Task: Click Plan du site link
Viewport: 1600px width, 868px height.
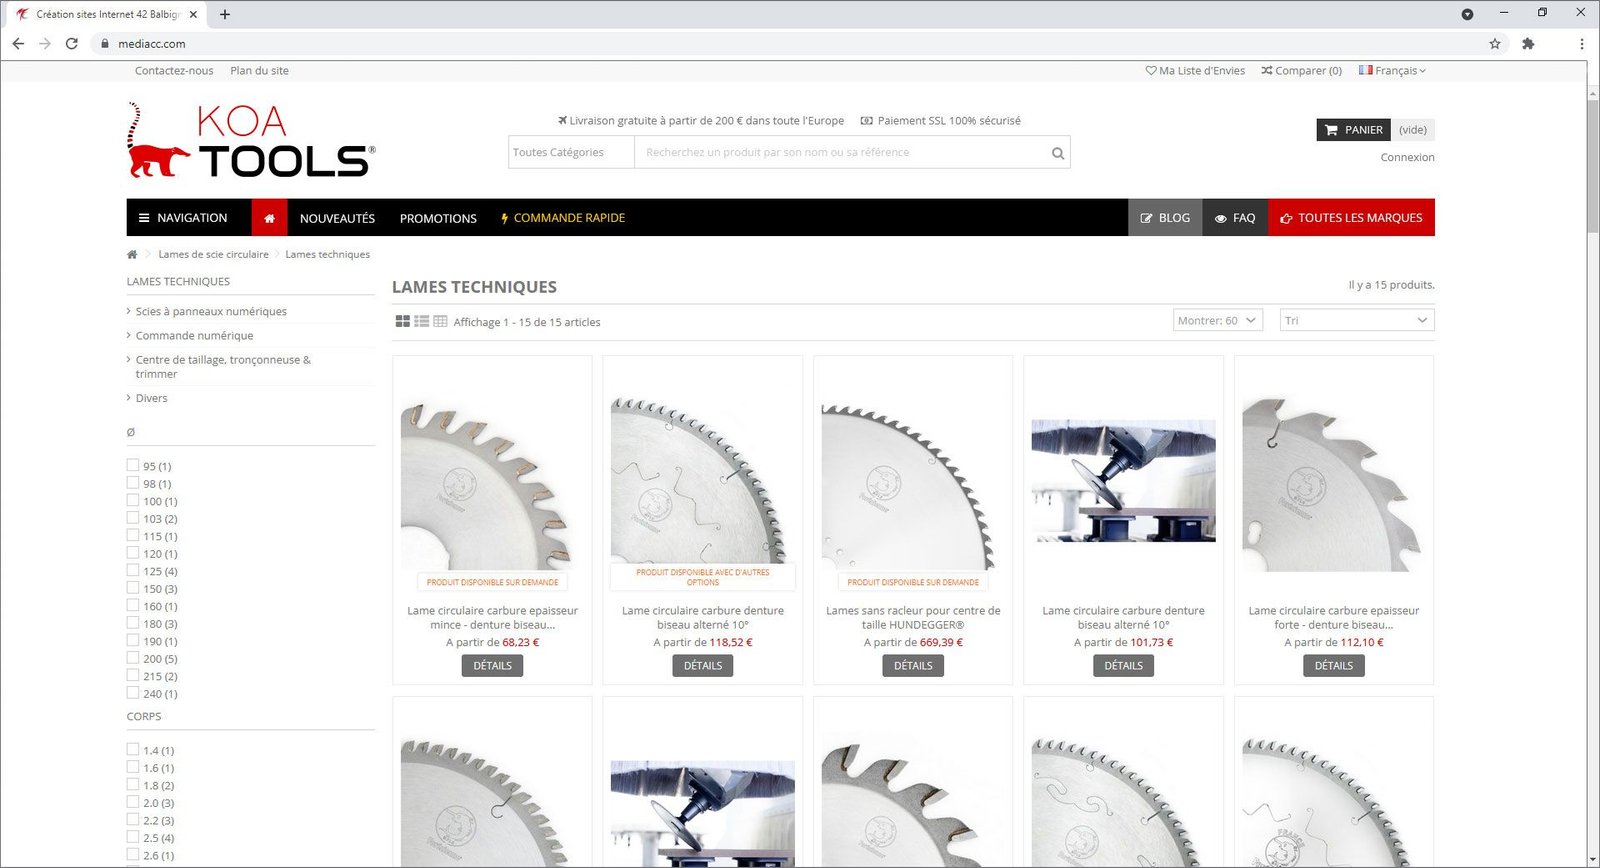Action: 259,71
